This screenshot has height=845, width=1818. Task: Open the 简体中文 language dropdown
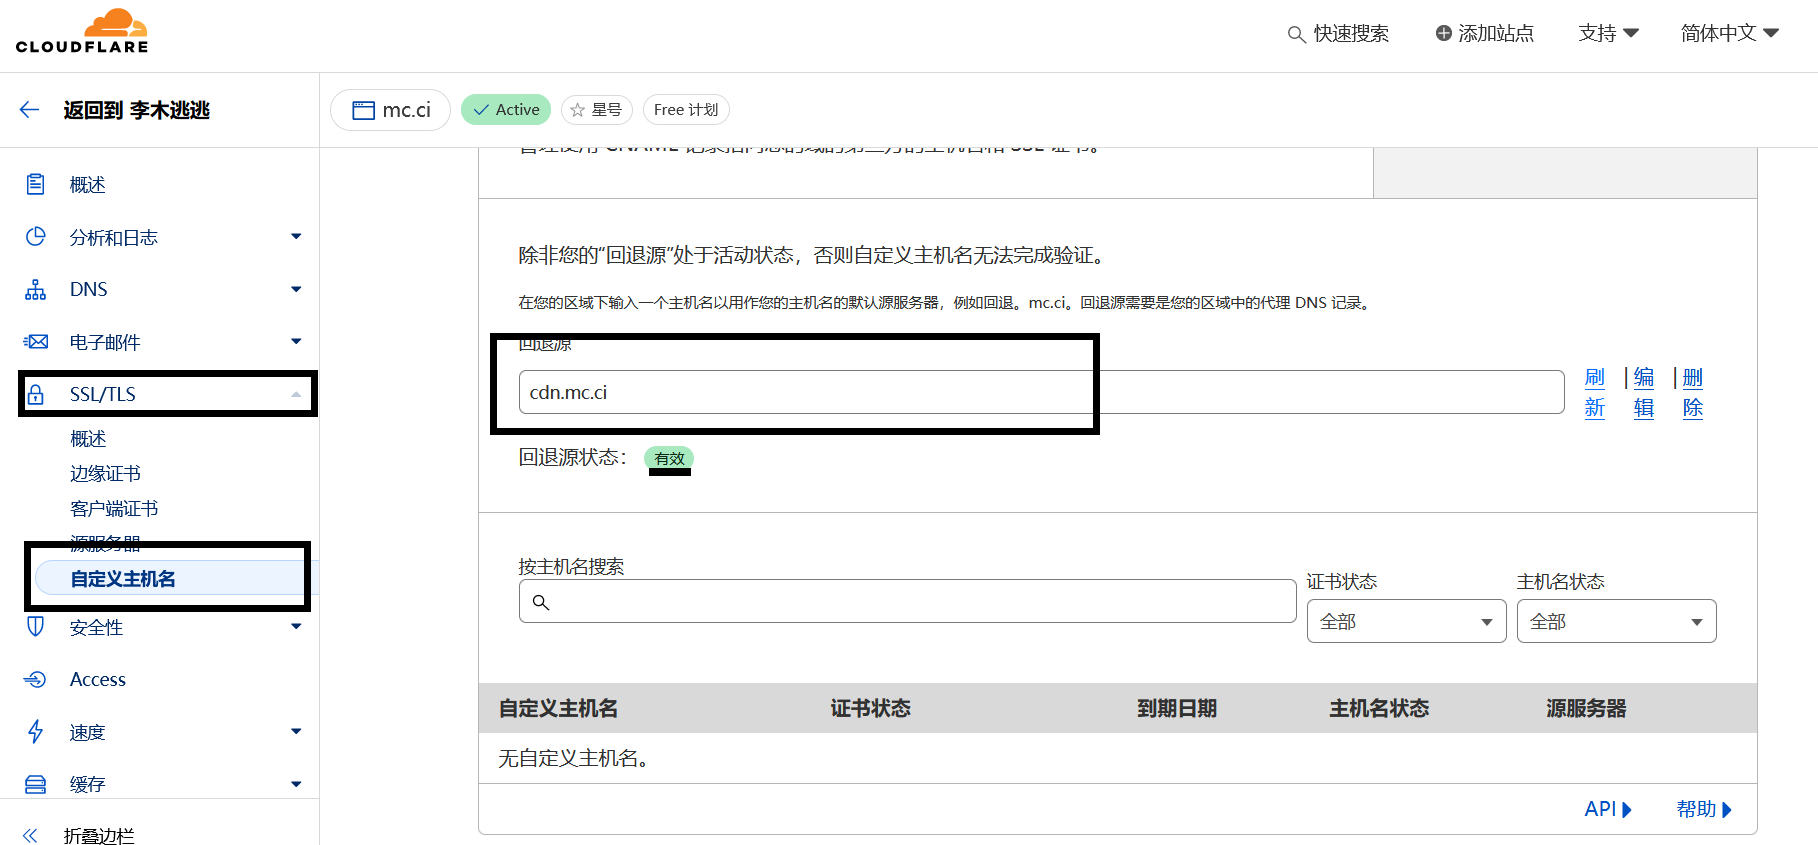(x=1729, y=33)
